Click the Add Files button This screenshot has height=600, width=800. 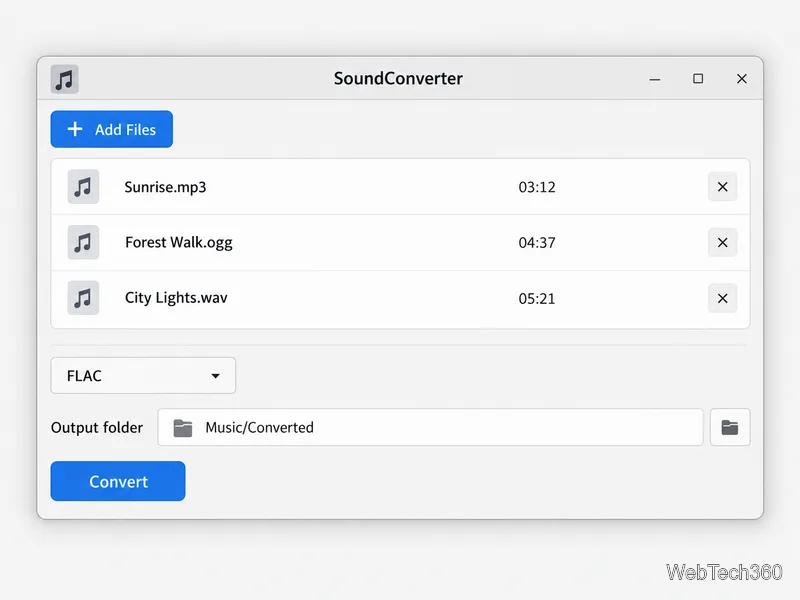[112, 129]
